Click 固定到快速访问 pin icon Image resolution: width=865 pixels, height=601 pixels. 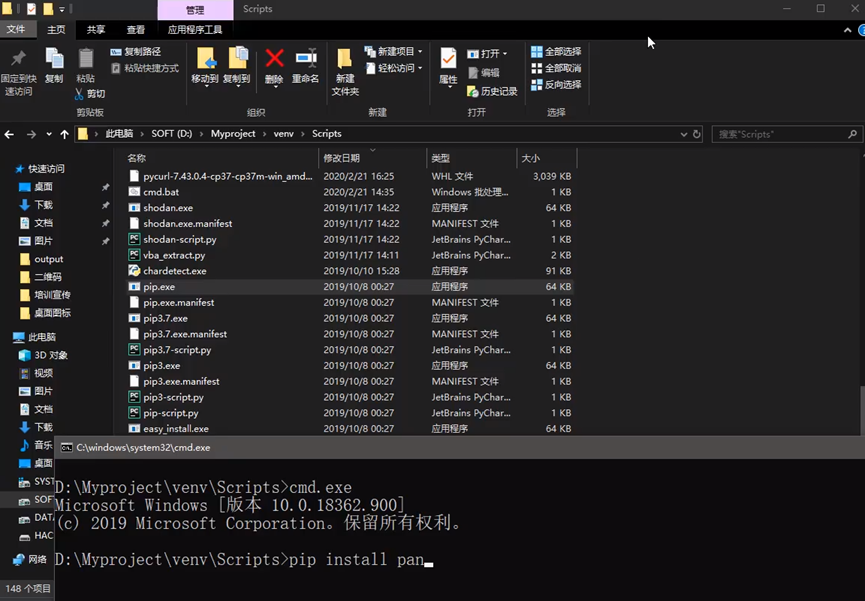(x=18, y=60)
